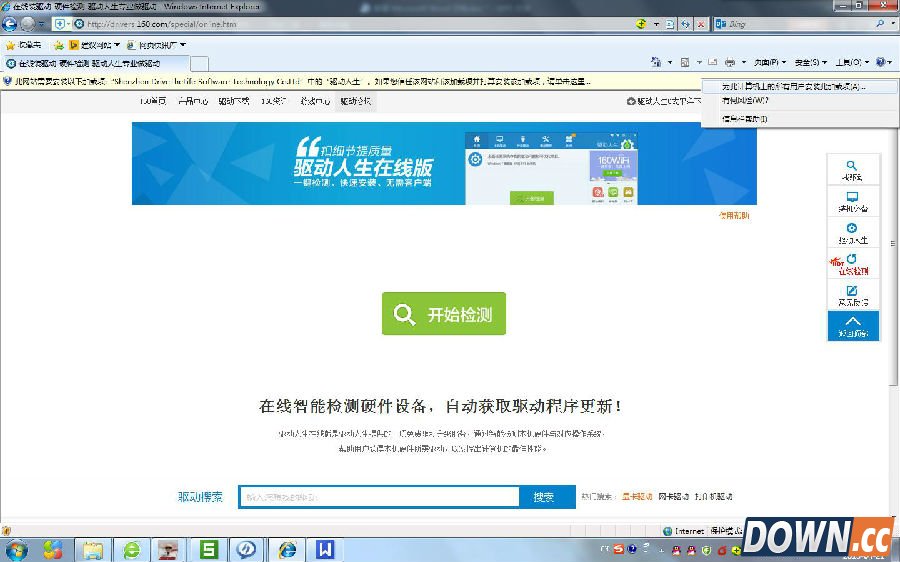Click the 驱动人生在线版 blue banner
Viewport: 900px width, 562px height.
click(444, 163)
